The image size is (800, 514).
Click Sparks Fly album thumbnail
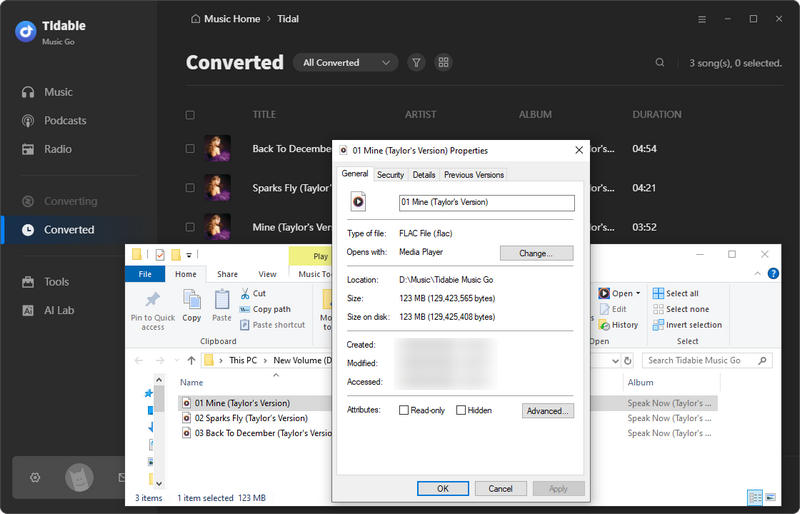pyautogui.click(x=217, y=188)
